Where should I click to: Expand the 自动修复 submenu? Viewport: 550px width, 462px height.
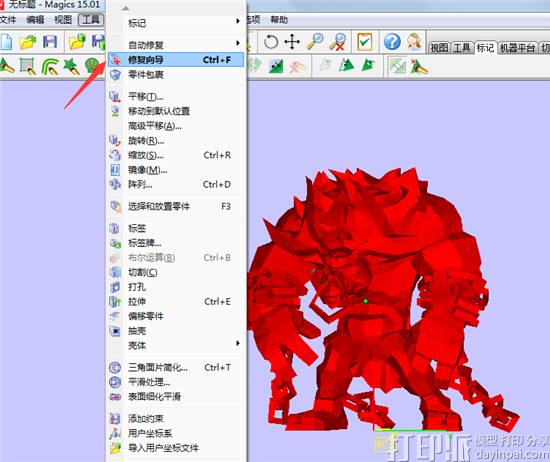175,45
